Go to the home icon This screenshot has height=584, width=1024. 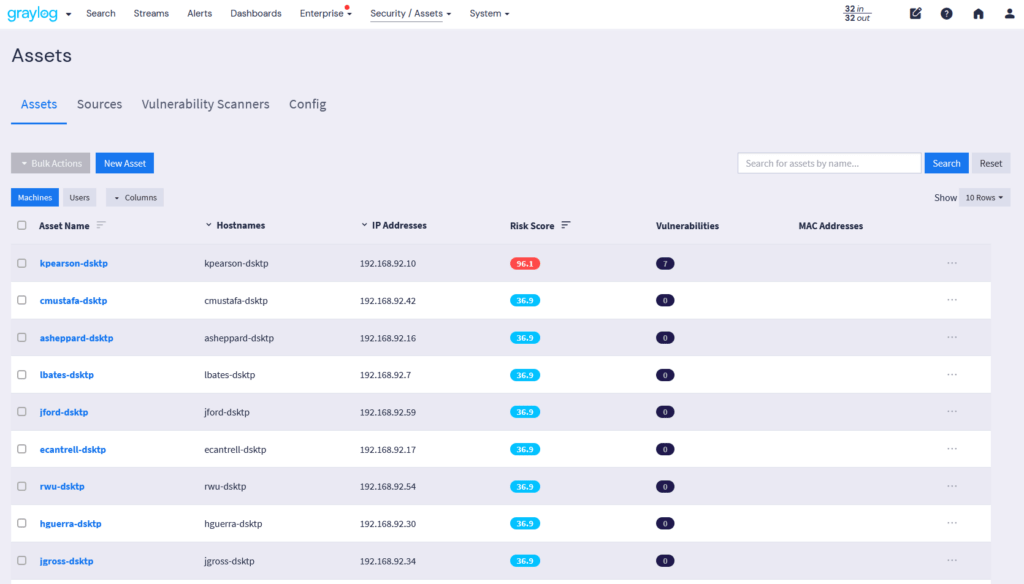coord(978,14)
